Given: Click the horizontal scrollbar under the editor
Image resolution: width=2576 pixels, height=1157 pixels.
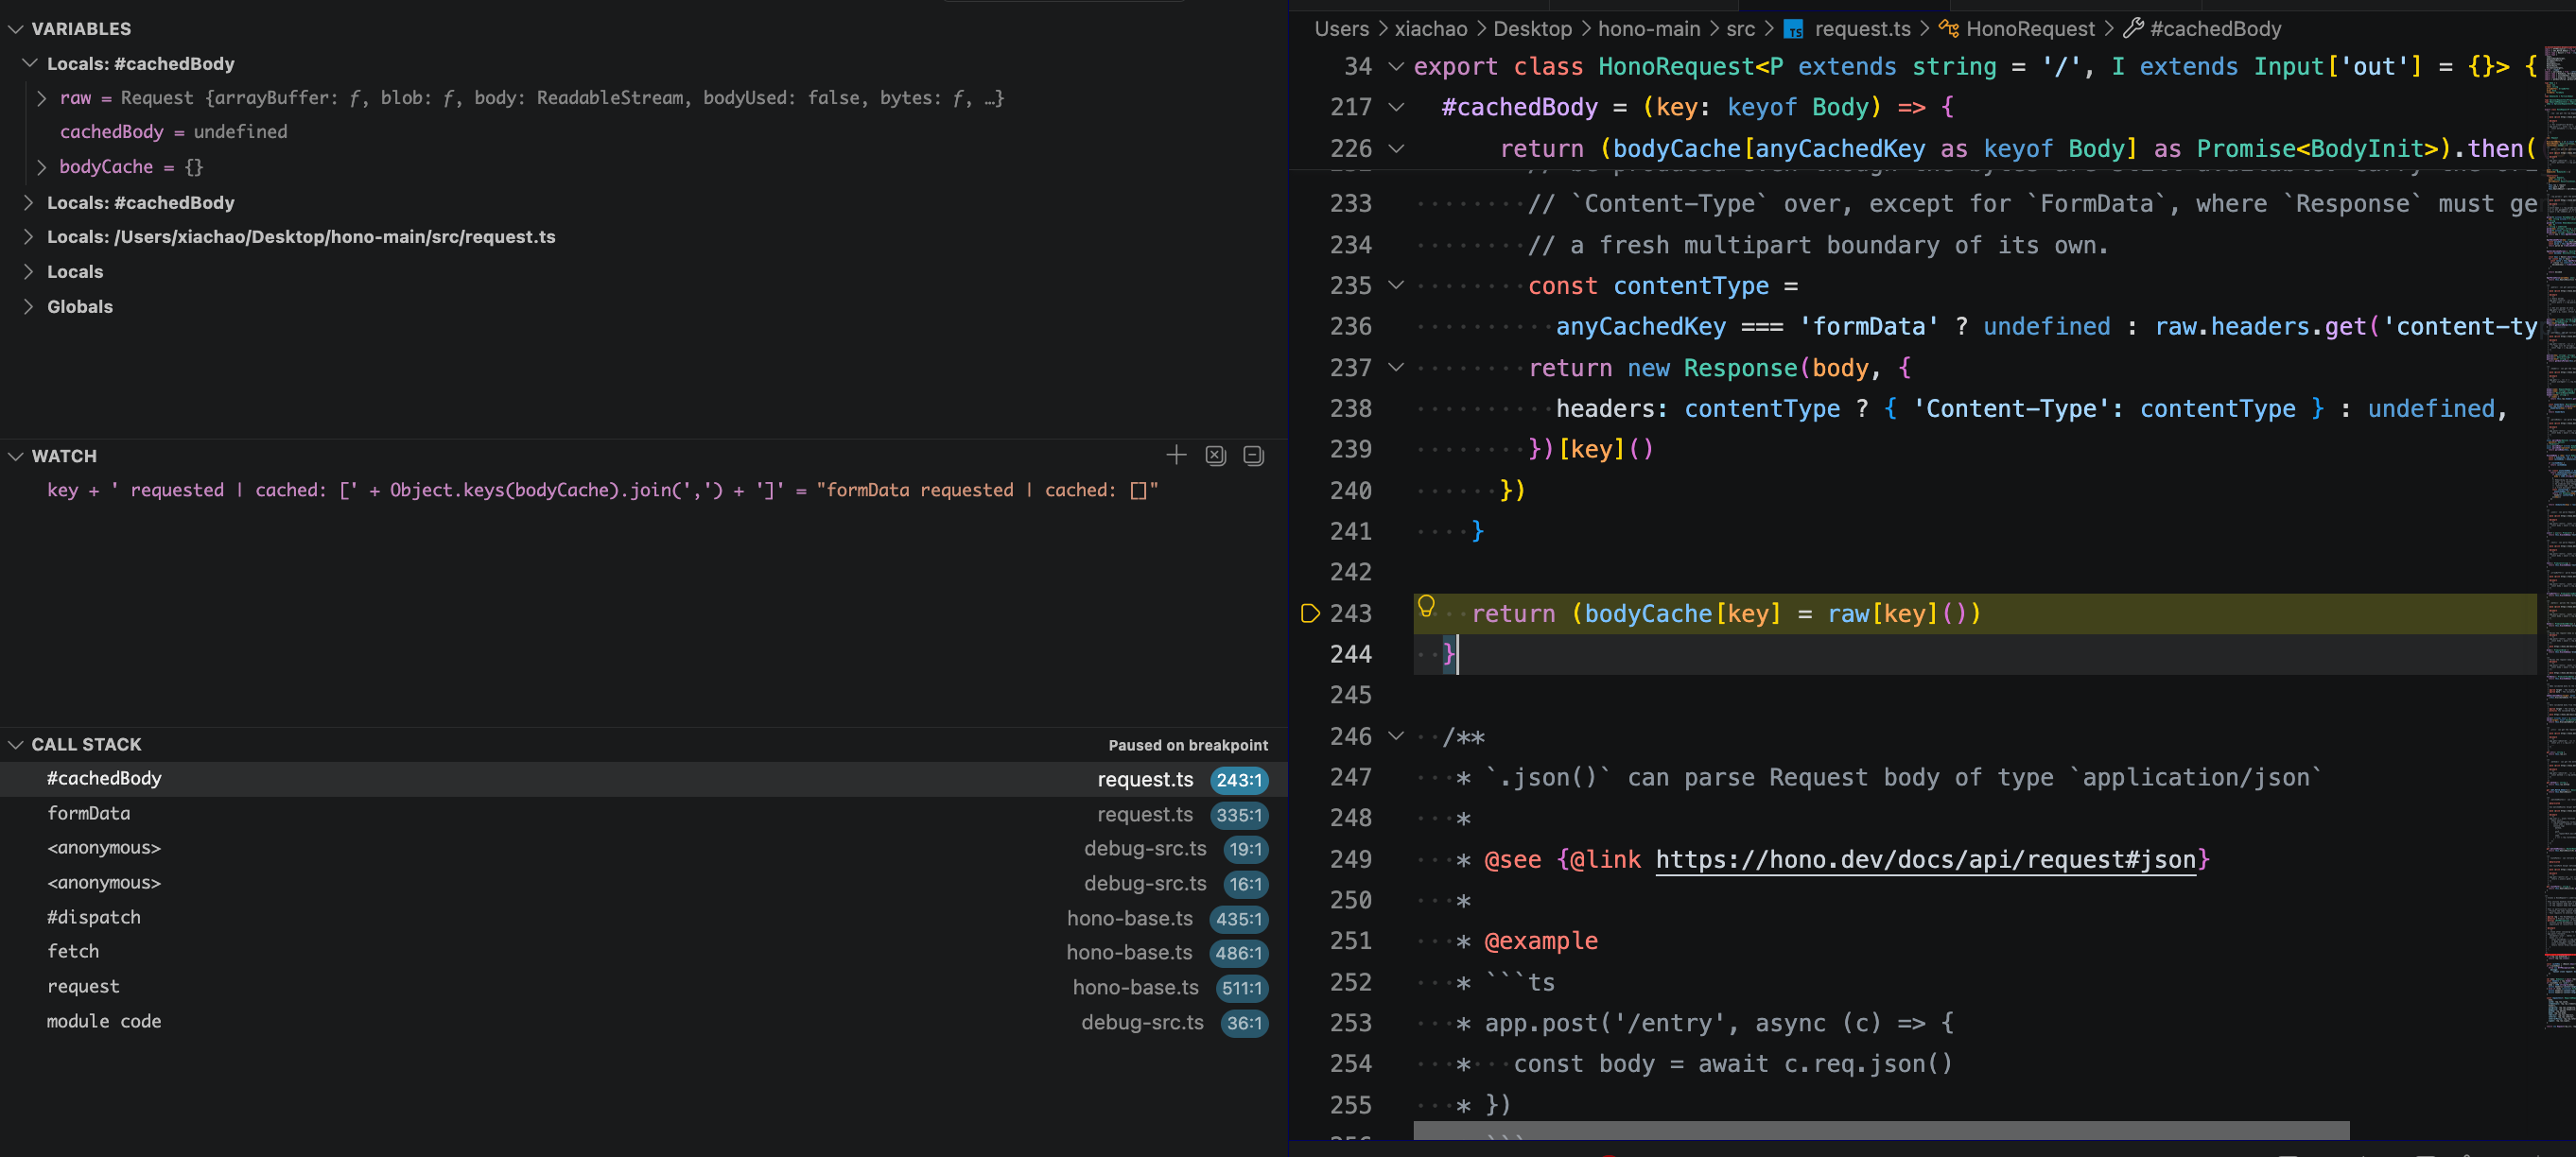Looking at the screenshot, I should [x=1880, y=1130].
